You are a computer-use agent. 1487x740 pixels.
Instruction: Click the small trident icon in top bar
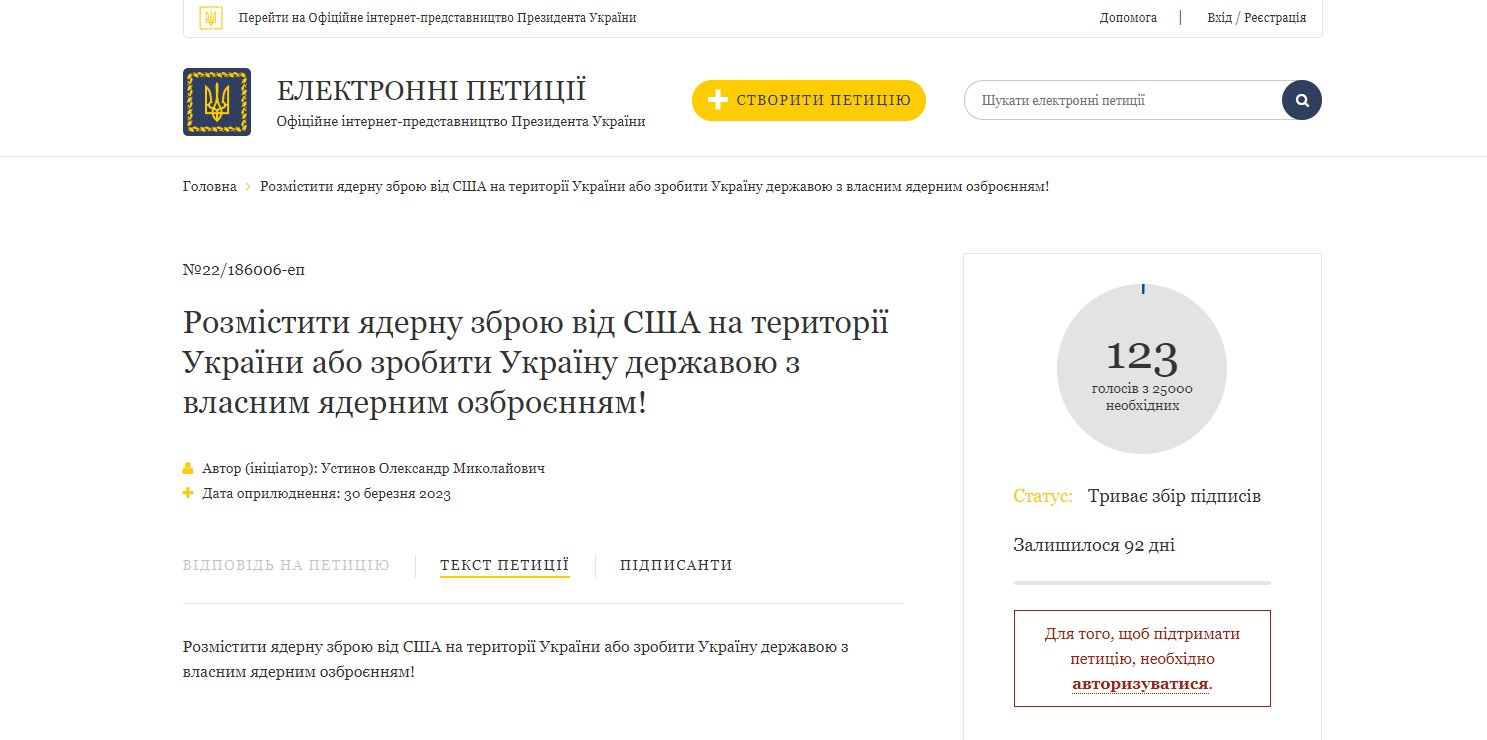(210, 18)
